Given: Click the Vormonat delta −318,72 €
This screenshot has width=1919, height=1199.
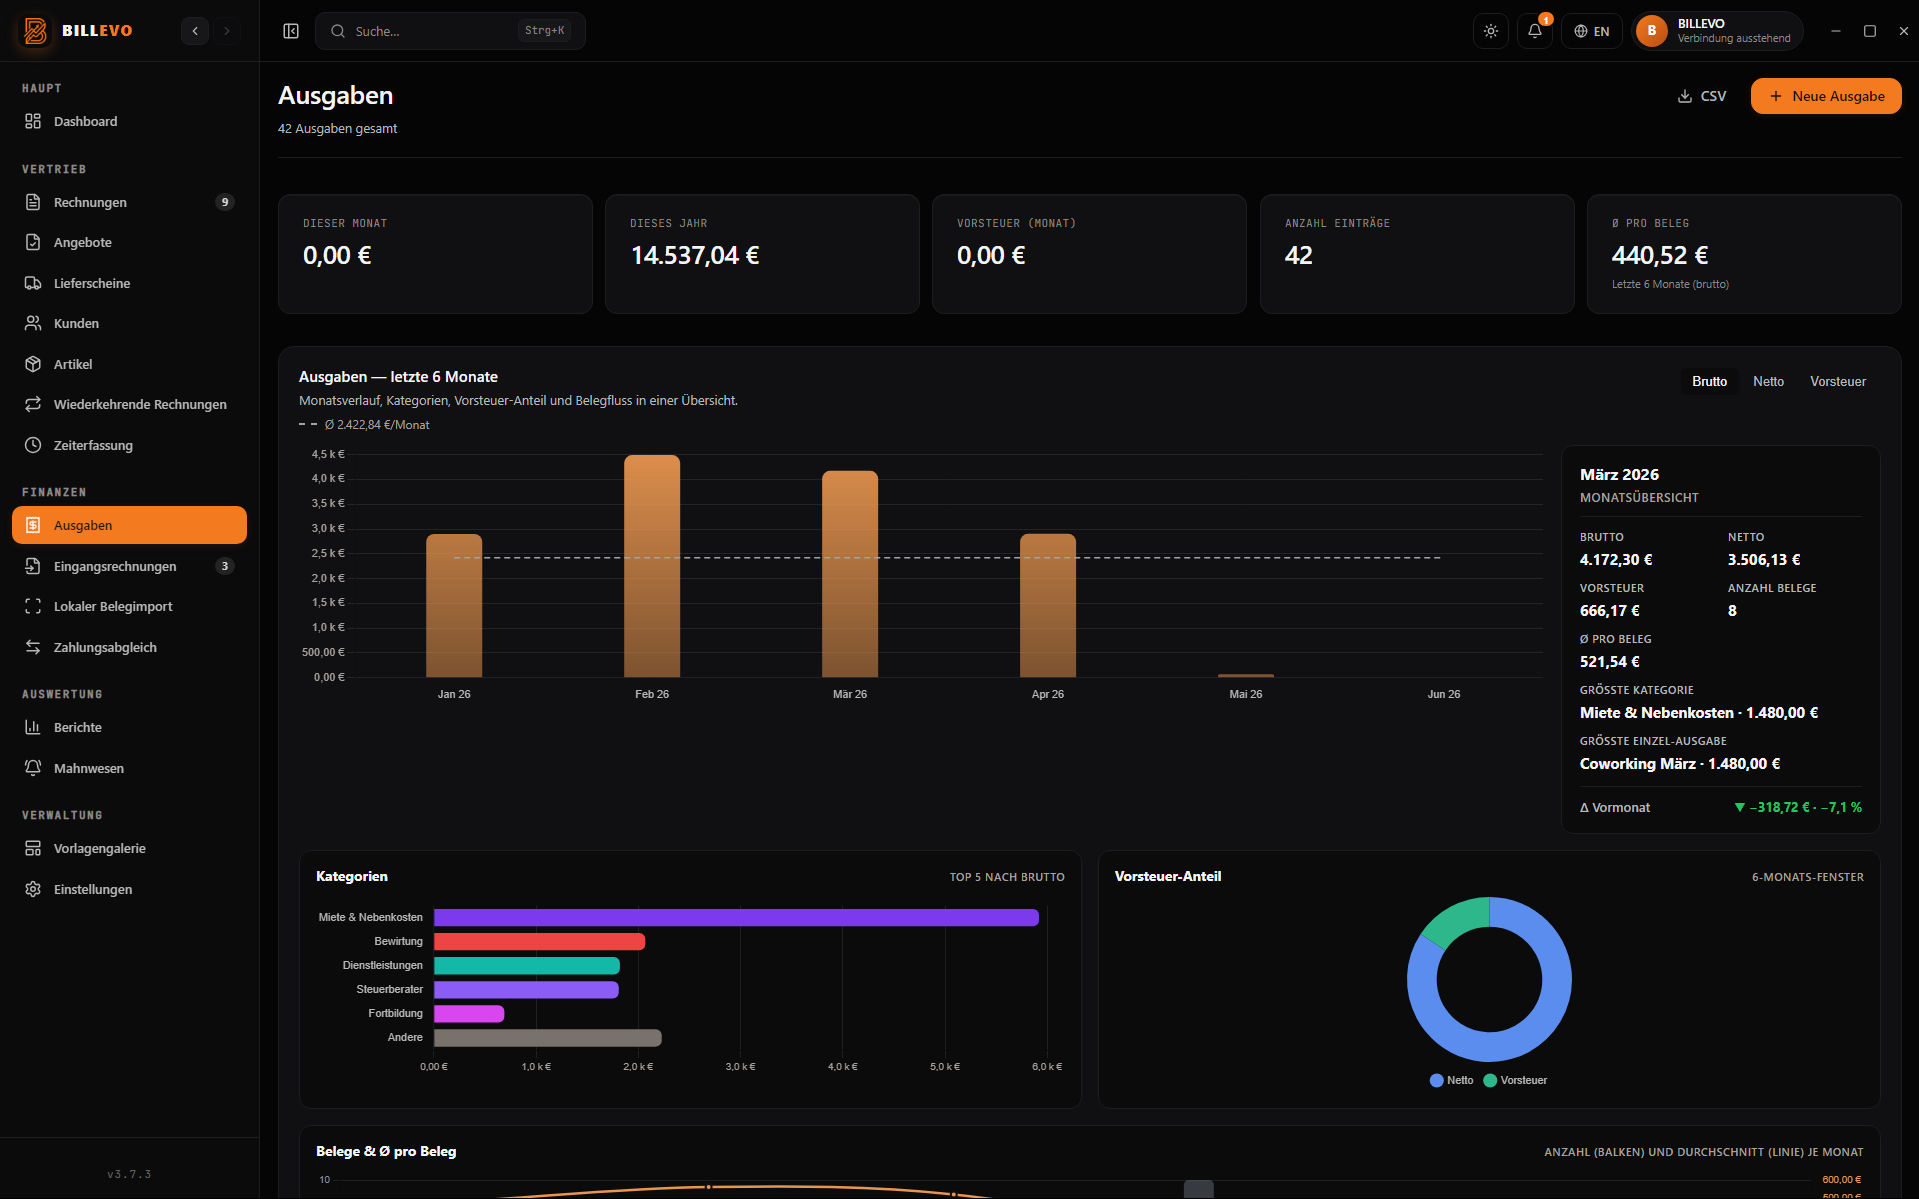Looking at the screenshot, I should (x=1797, y=807).
